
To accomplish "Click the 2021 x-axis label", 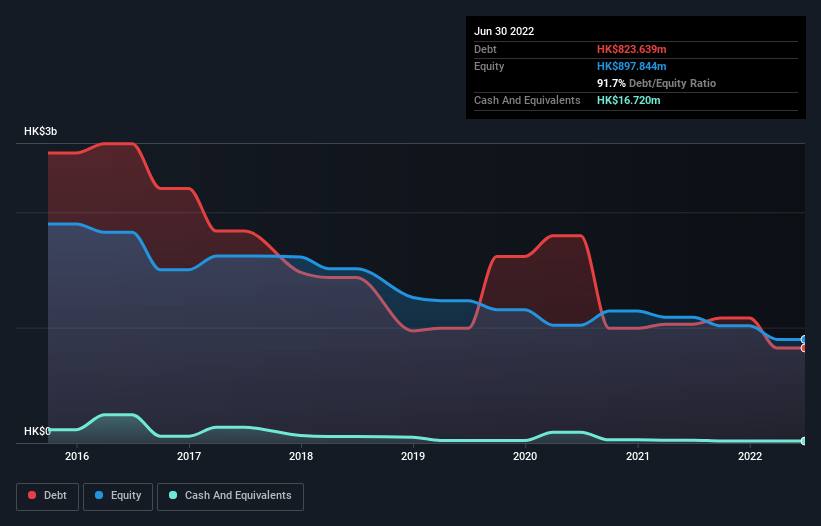I will pyautogui.click(x=638, y=456).
